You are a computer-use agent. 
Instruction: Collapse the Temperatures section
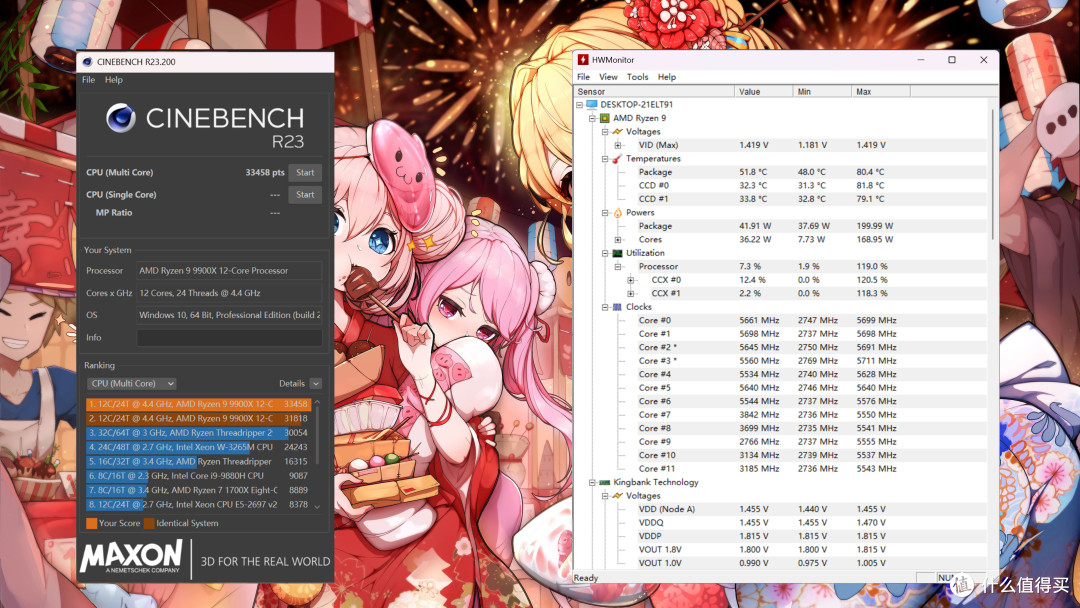(x=605, y=159)
